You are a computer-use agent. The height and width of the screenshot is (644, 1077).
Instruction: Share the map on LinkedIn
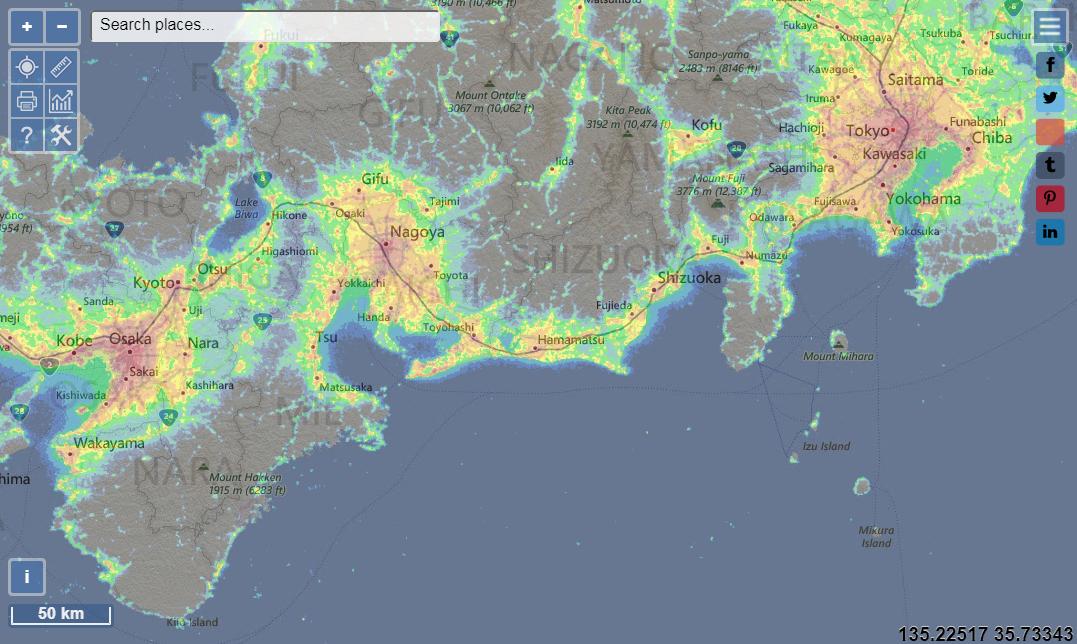1050,232
